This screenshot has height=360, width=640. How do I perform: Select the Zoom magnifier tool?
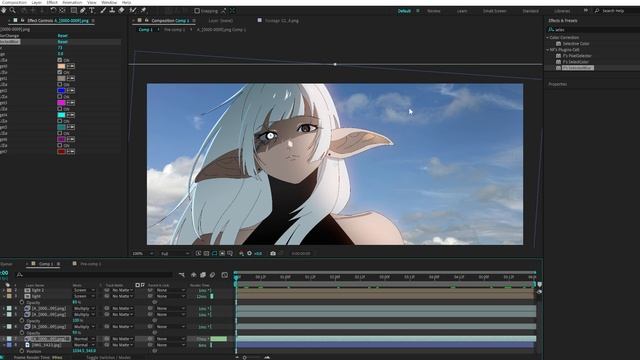(x=13, y=10)
